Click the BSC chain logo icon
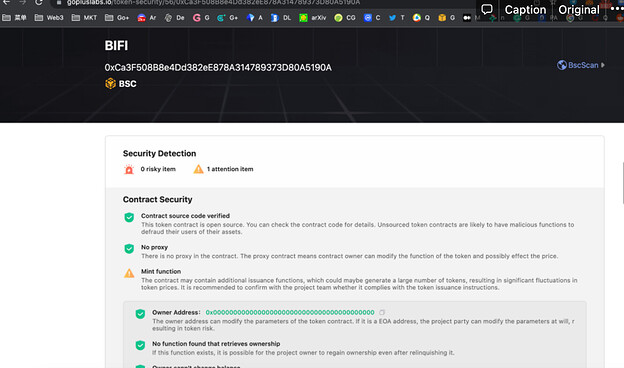Image resolution: width=624 pixels, height=368 pixels. point(110,84)
